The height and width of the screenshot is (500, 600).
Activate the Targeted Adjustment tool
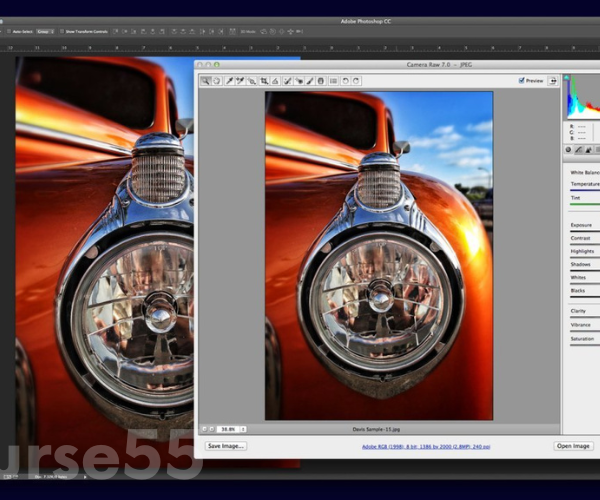coord(251,81)
